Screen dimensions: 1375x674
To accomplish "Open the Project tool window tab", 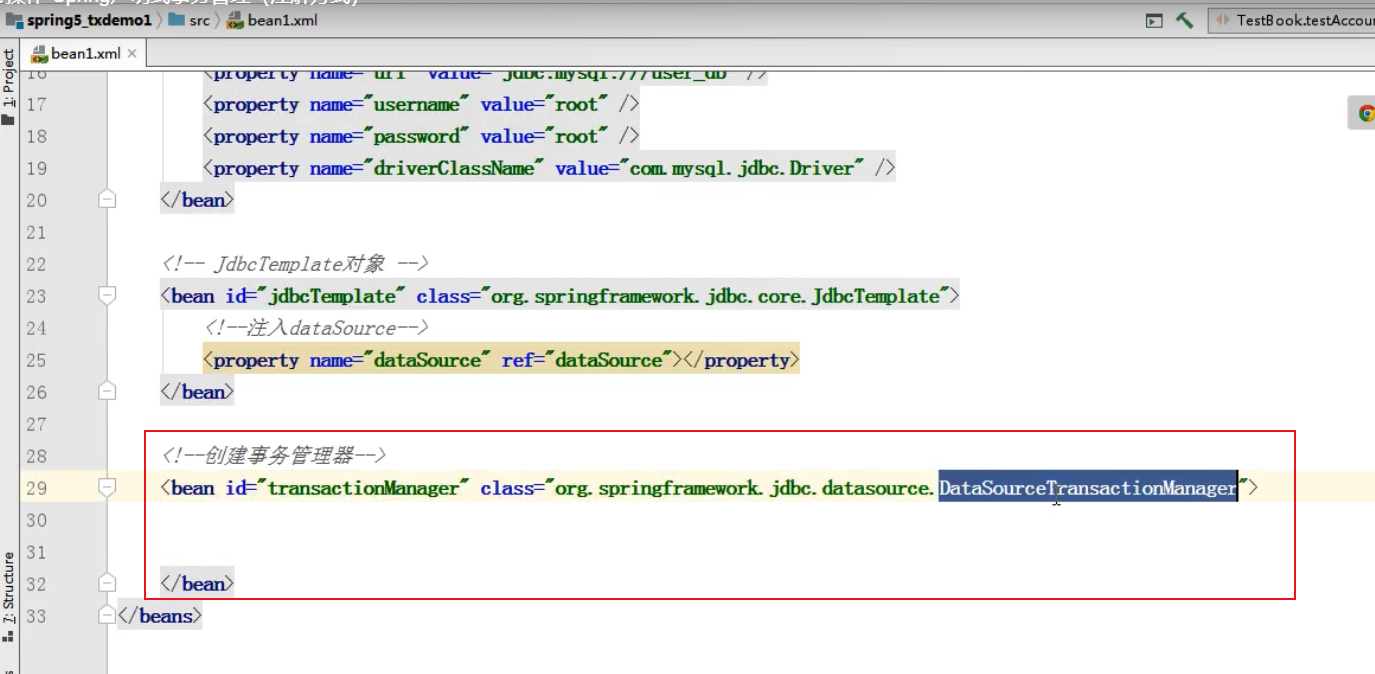I will [x=9, y=87].
